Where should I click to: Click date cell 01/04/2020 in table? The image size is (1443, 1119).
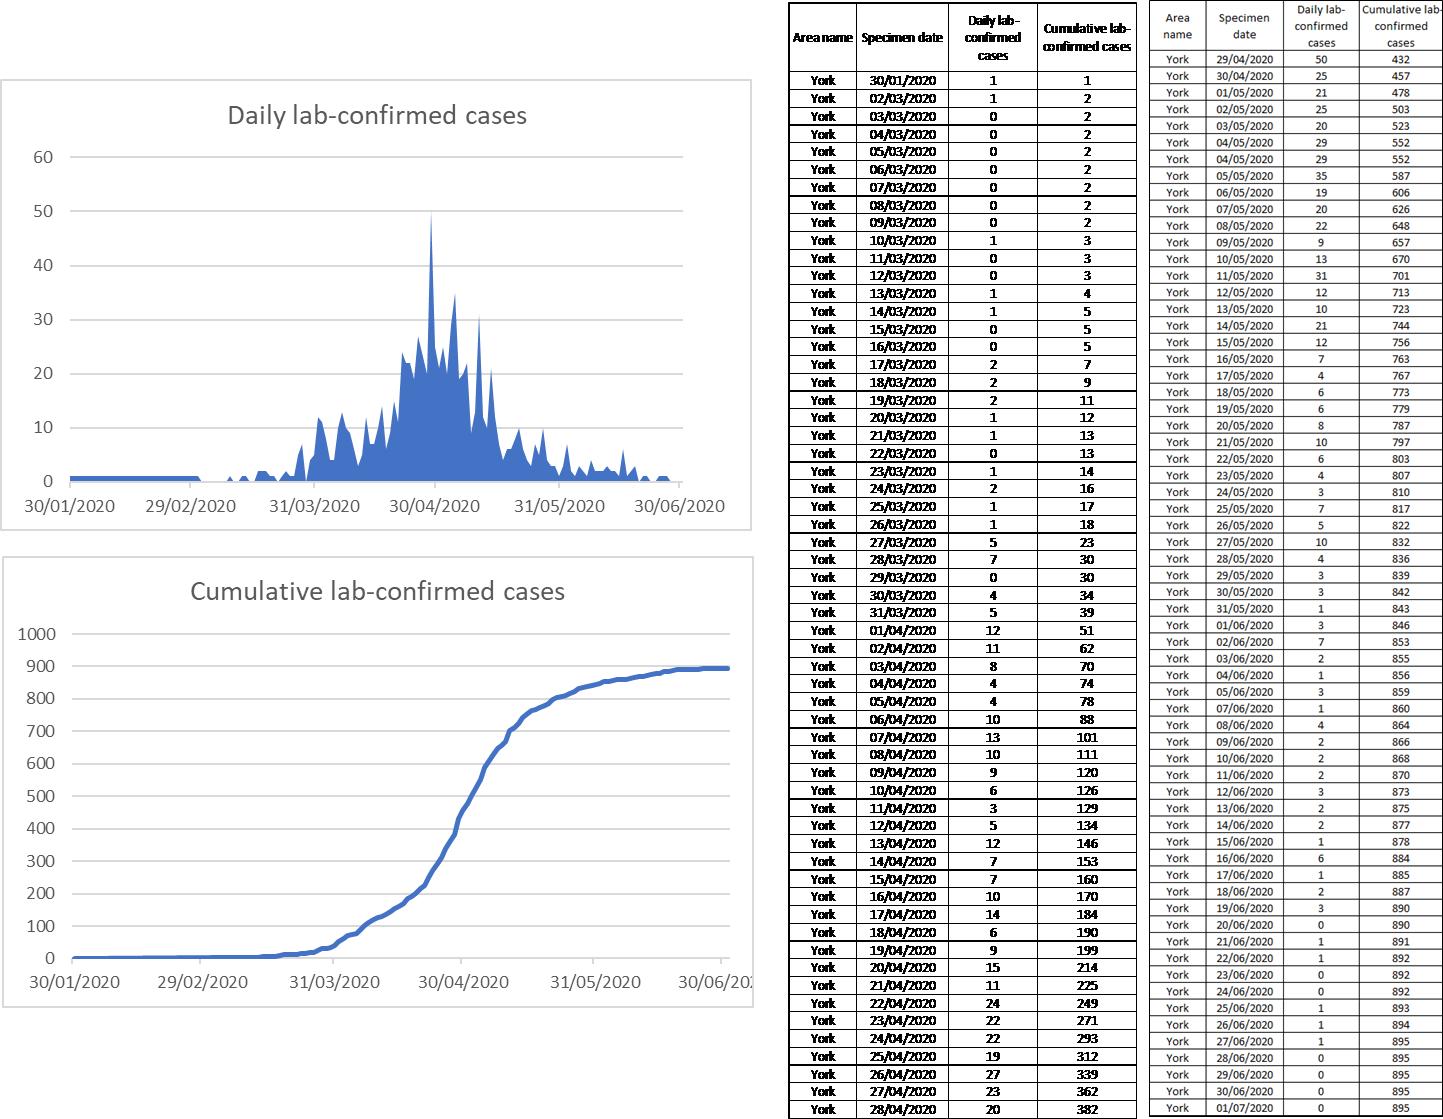coord(903,630)
